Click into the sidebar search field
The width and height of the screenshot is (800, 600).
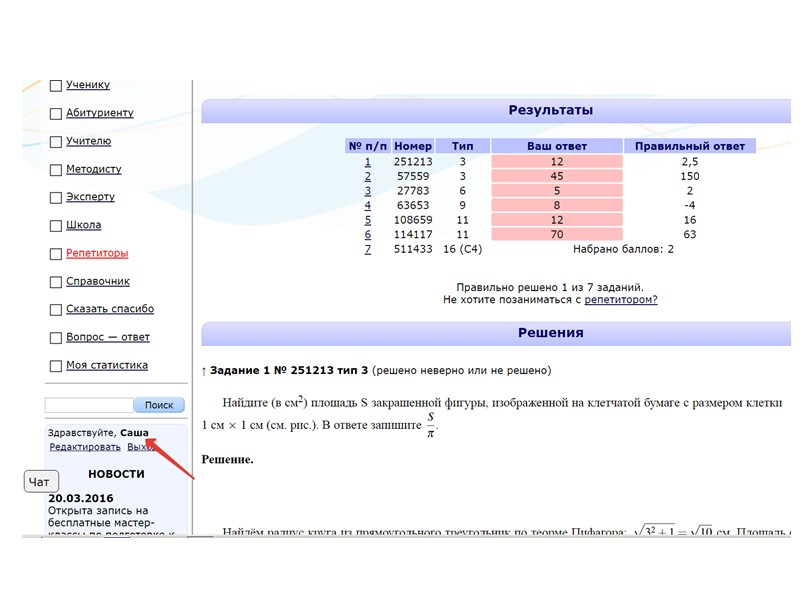pos(89,405)
